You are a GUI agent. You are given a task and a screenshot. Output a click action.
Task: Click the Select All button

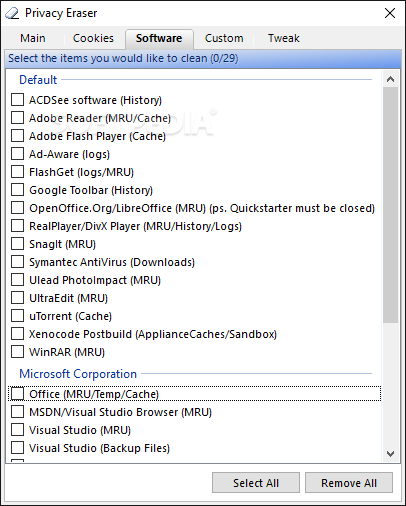tap(256, 483)
